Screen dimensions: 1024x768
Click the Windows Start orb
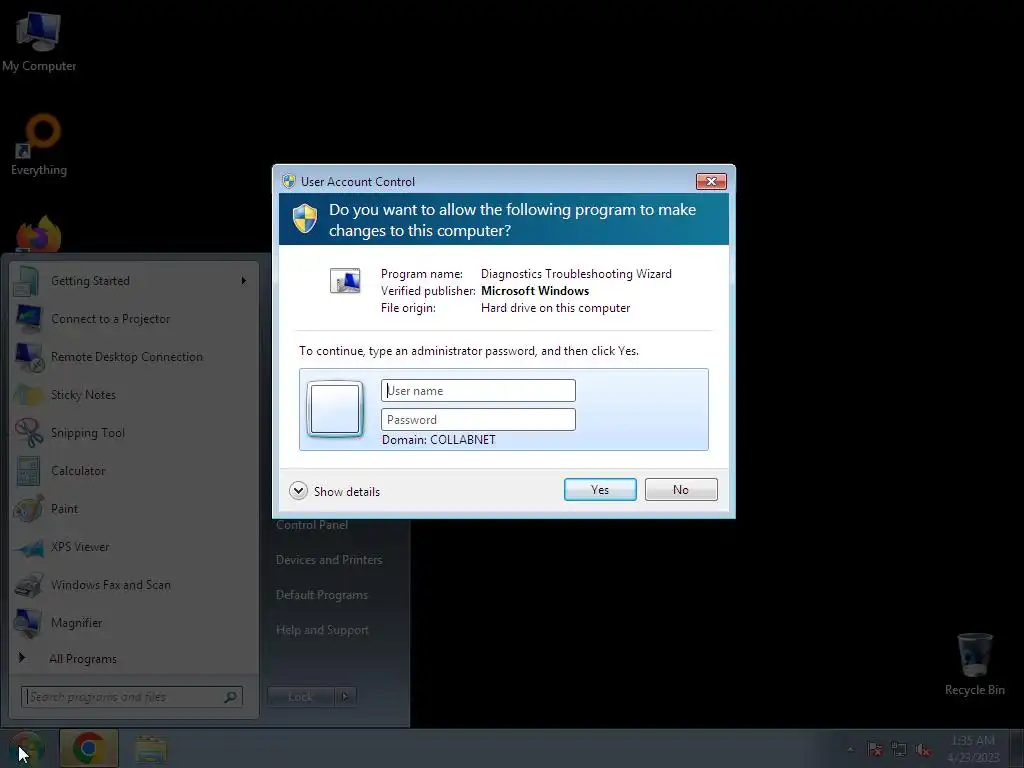26,748
